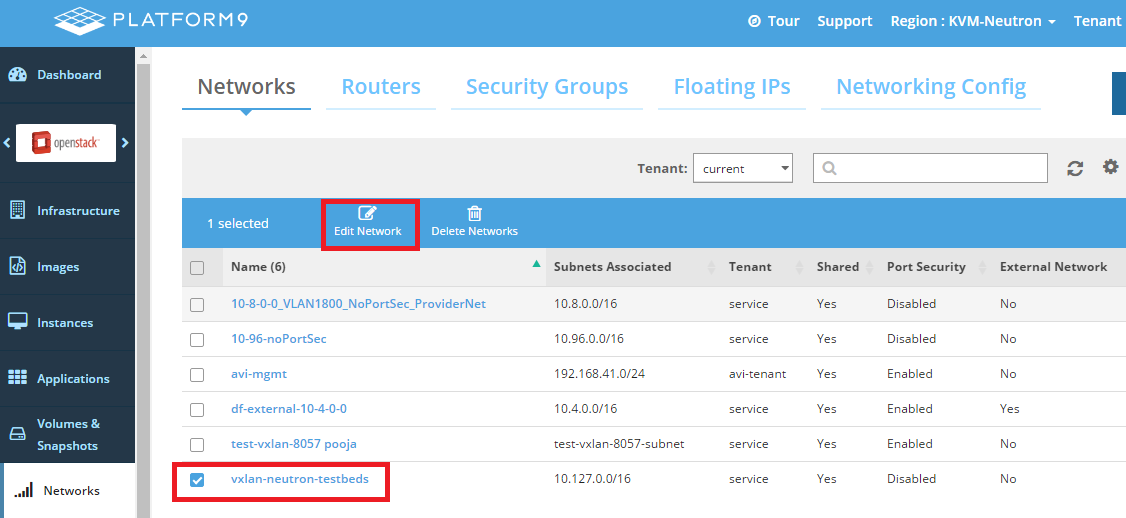Click the right arrow beside openstack logo
1126x518 pixels.
(125, 143)
